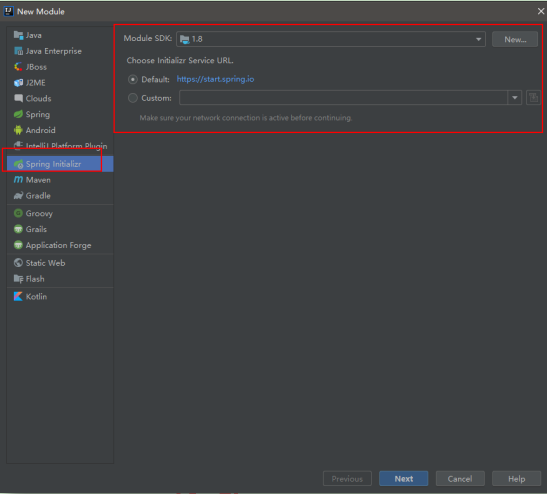Enable the Custom URL radio button

coord(133,98)
